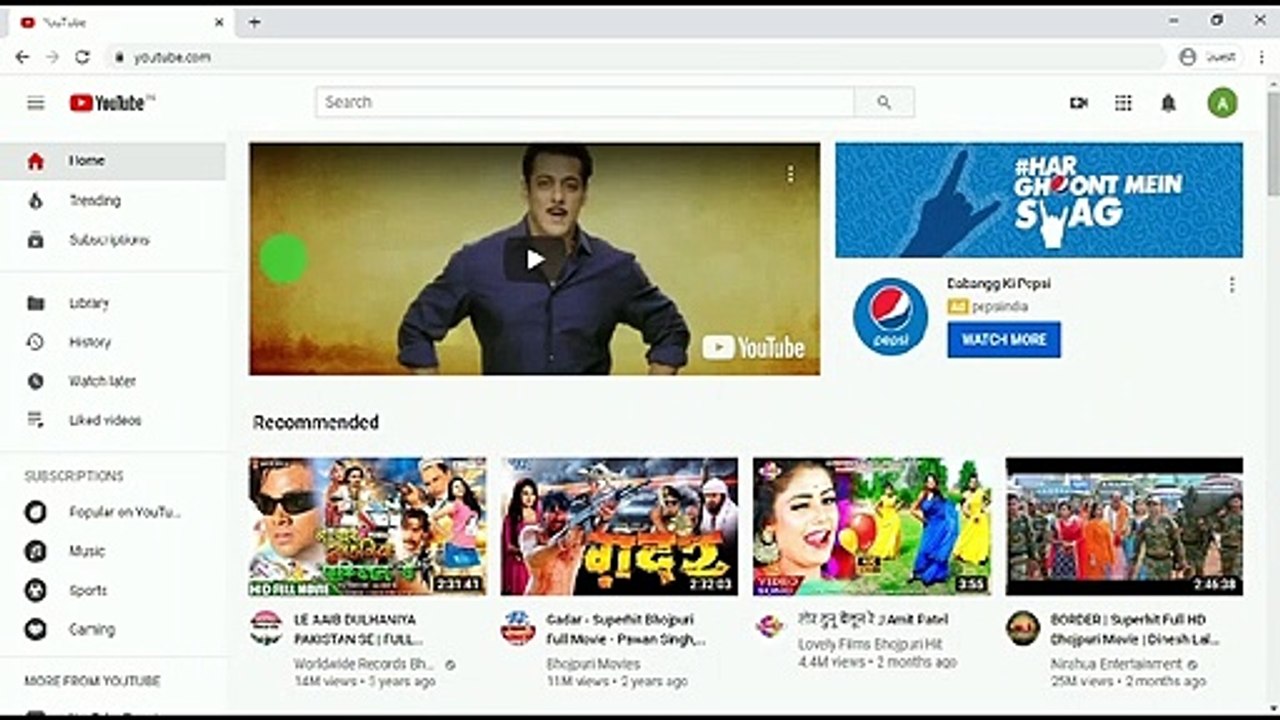The image size is (1280, 720).
Task: Open Subscriptions in sidebar
Action: tap(113, 240)
